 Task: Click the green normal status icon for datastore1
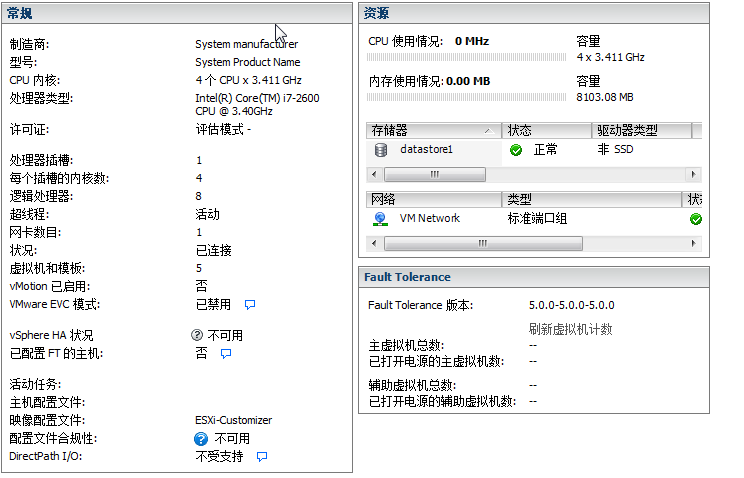[516, 150]
